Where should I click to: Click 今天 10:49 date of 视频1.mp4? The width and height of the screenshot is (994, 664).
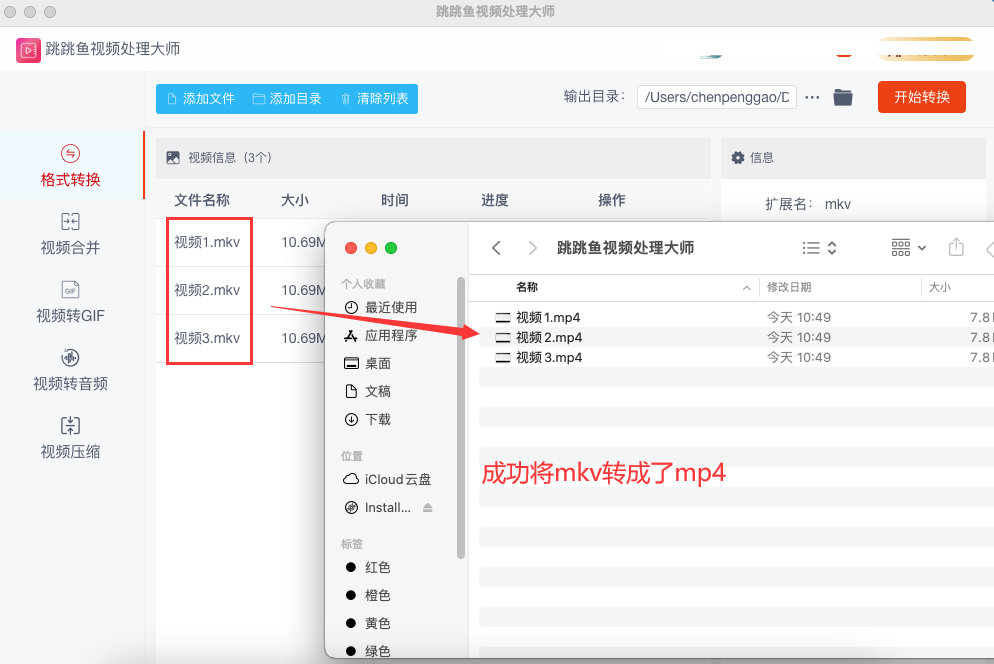pos(799,317)
